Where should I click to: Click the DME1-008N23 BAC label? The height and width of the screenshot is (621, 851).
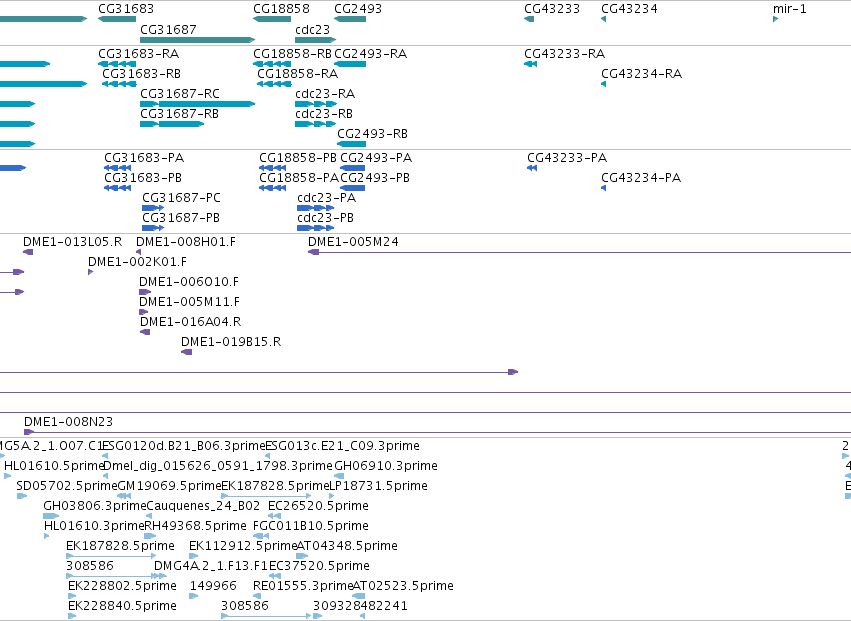68,422
